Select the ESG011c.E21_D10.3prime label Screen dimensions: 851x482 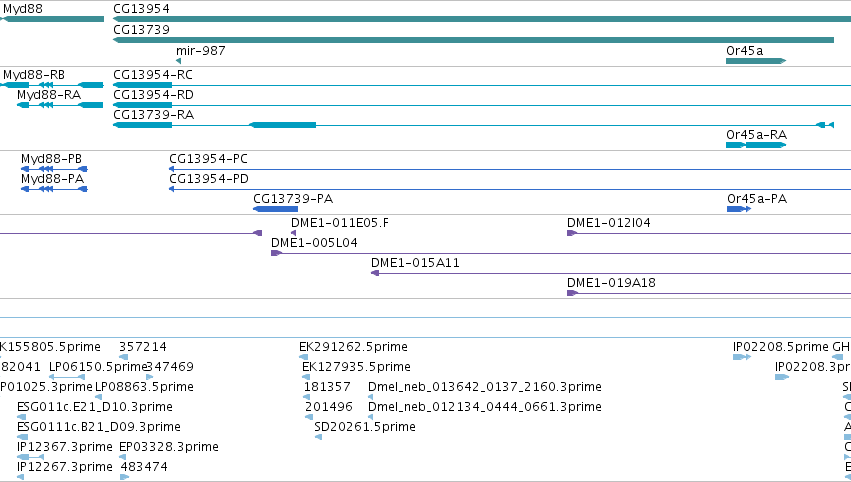click(95, 407)
